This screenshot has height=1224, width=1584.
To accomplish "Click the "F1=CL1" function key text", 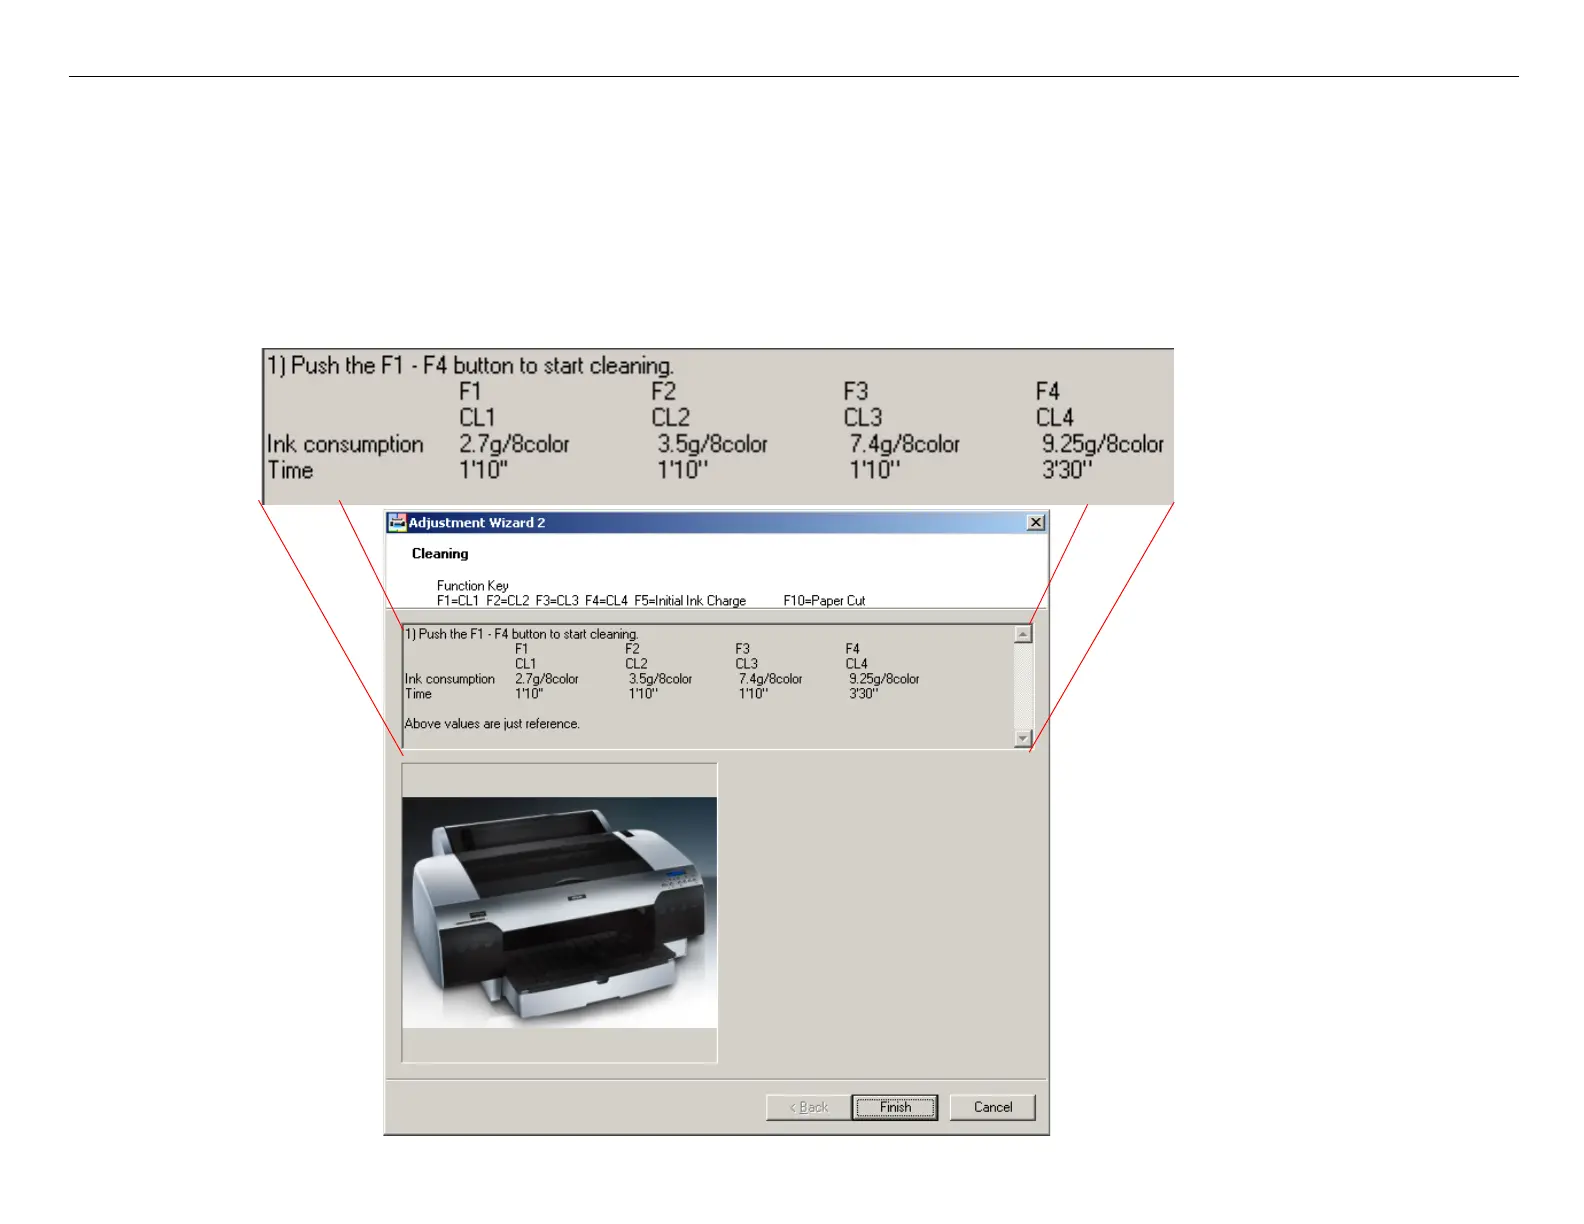I will [458, 601].
